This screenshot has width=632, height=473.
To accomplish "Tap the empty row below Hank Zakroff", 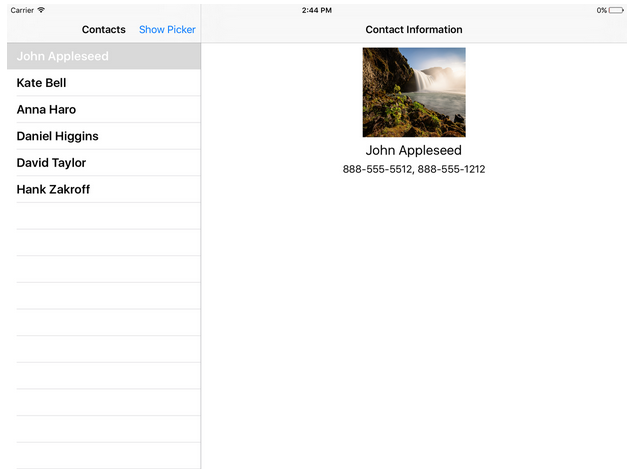I will (x=100, y=216).
